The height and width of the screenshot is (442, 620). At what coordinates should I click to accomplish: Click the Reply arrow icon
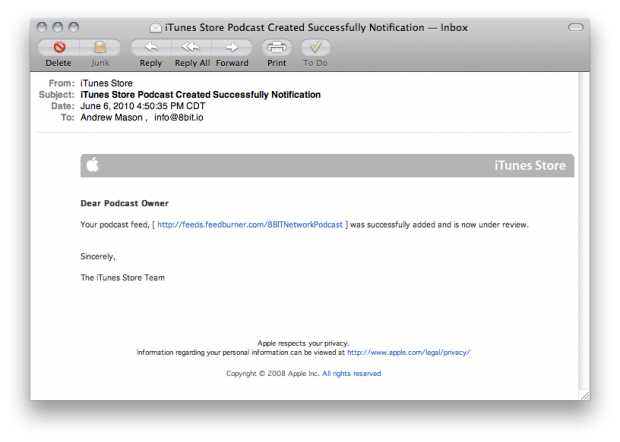pos(151,47)
